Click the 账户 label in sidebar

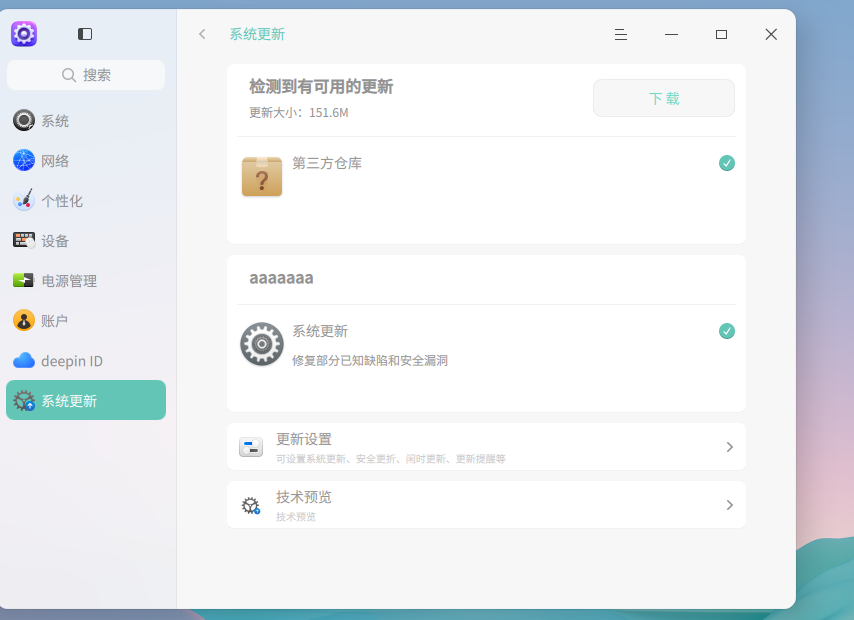coord(54,321)
